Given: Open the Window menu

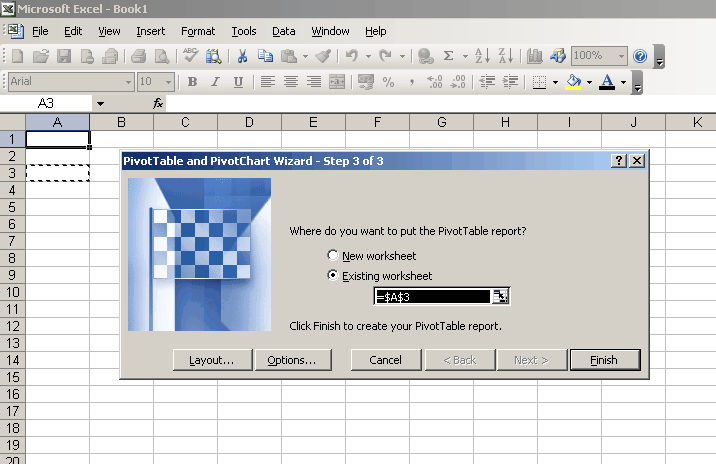Looking at the screenshot, I should 330,31.
